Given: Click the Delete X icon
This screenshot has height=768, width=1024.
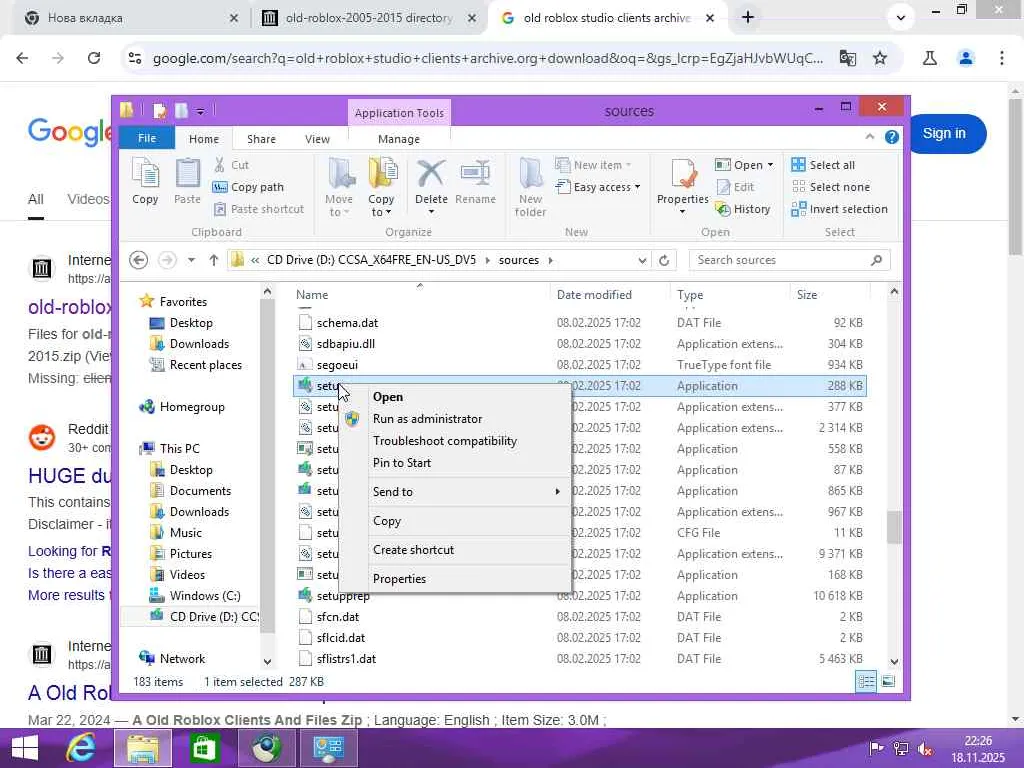Looking at the screenshot, I should [431, 175].
